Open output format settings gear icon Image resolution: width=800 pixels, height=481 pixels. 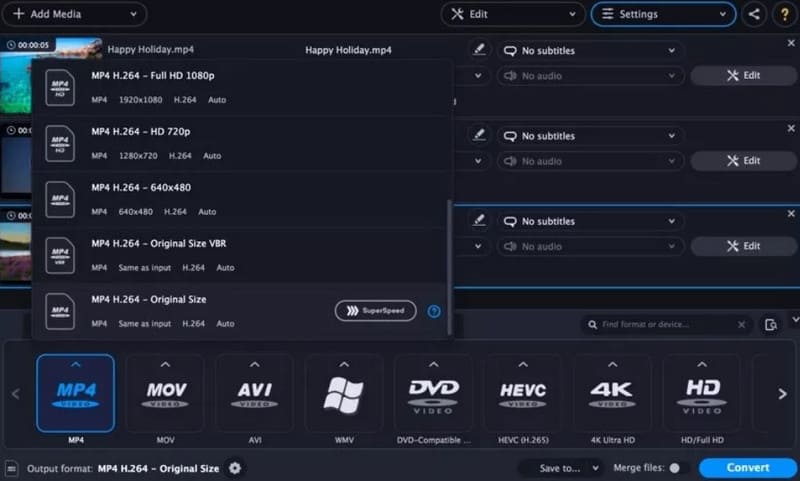(x=235, y=468)
